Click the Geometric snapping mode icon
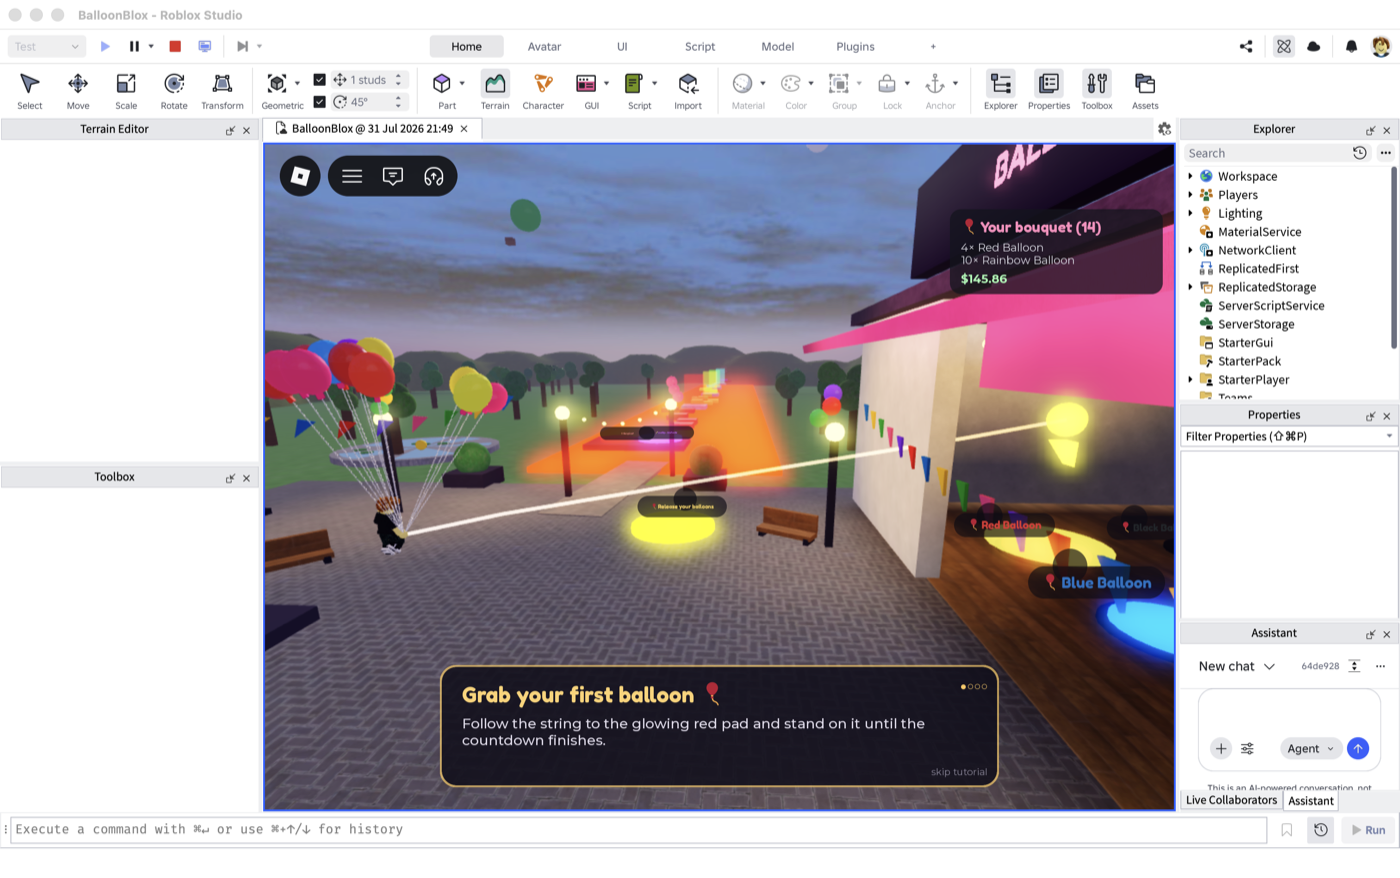 (277, 83)
